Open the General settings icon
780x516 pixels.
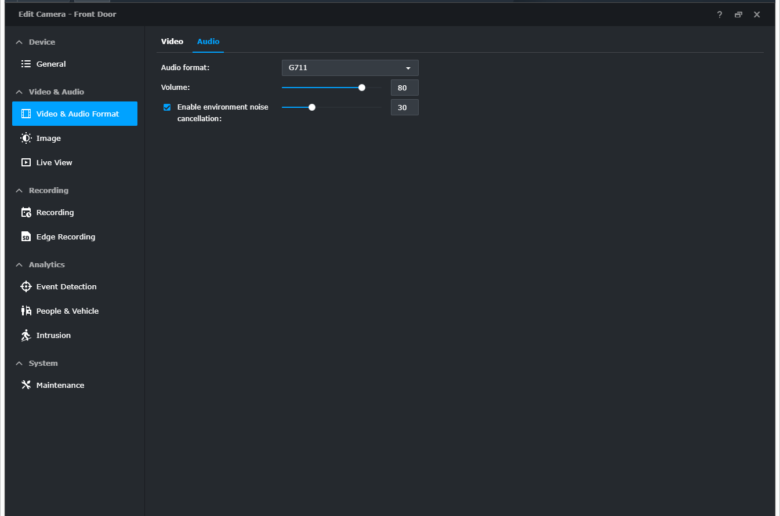(26, 64)
